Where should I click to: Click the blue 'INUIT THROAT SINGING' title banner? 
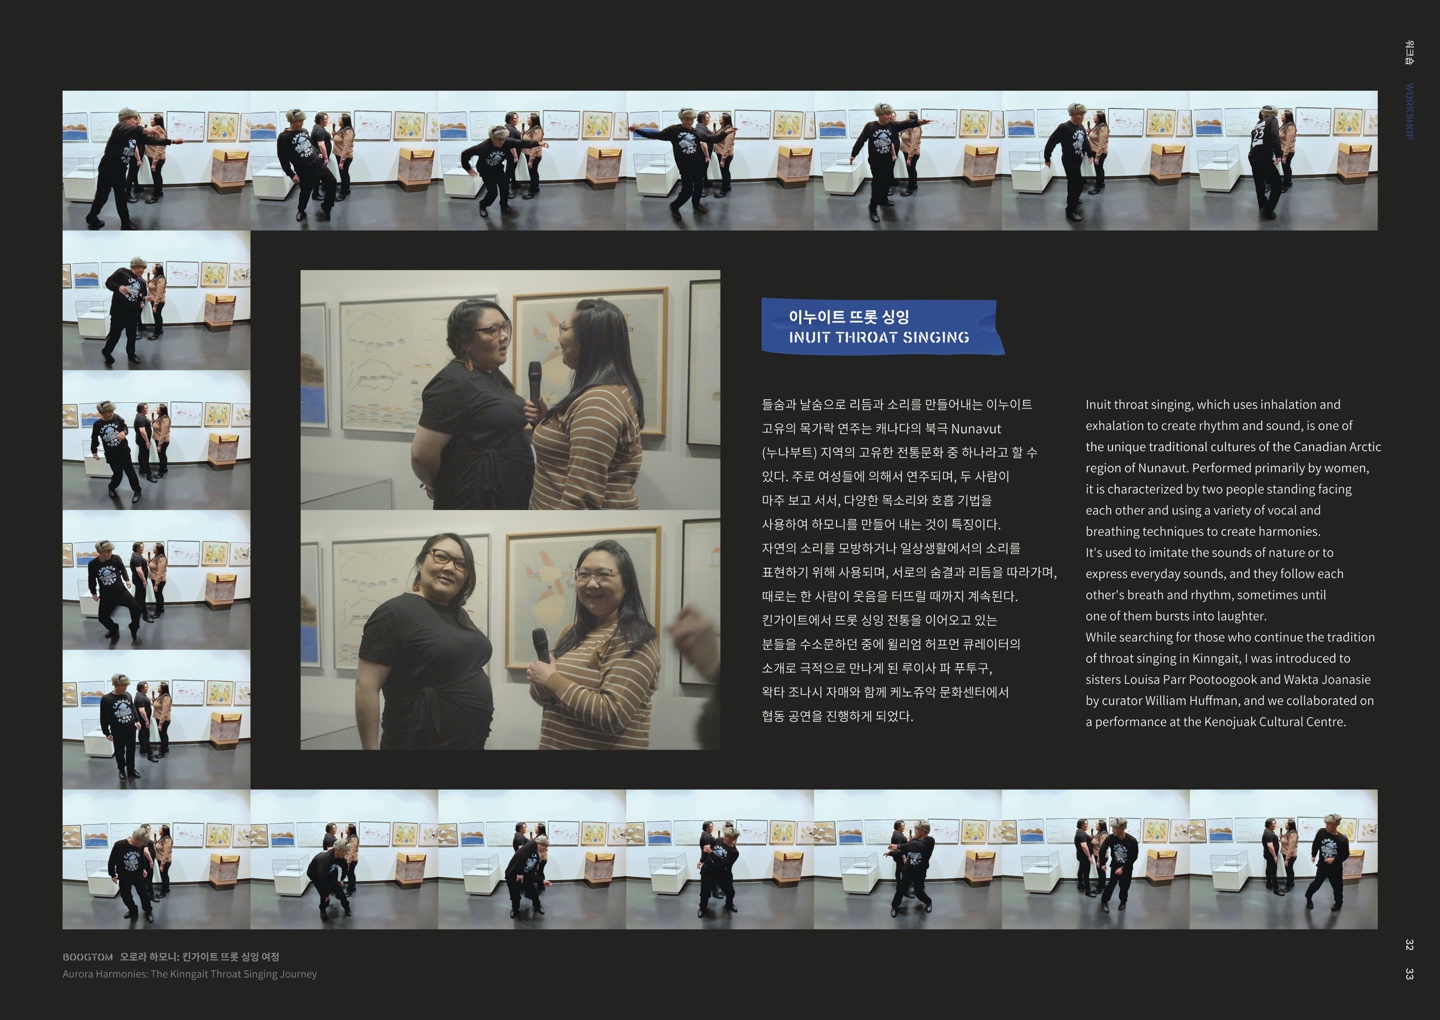tap(882, 327)
